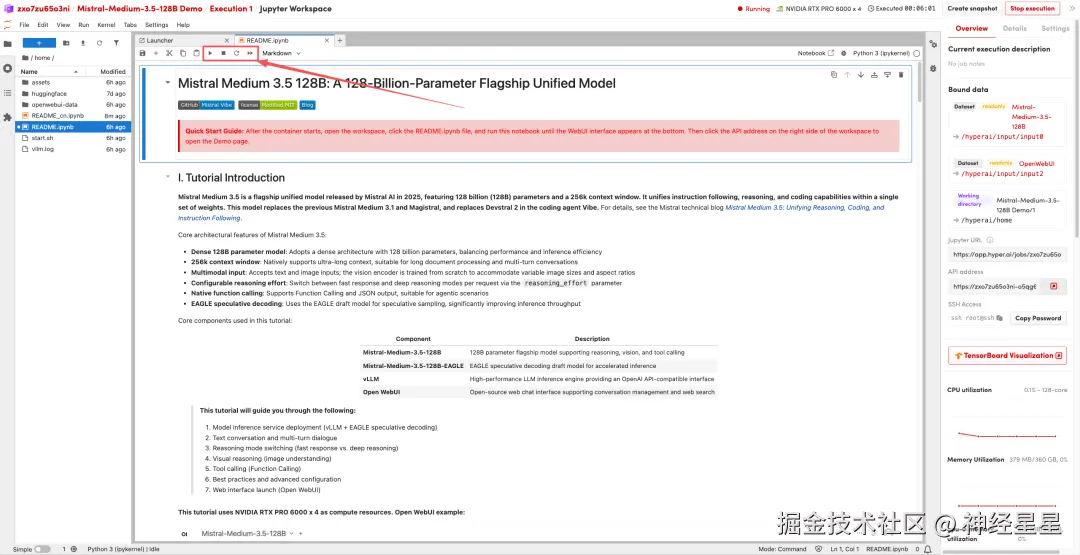Click the GitHub Mistral Vibe badge
Image resolution: width=1080 pixels, height=555 pixels.
pyautogui.click(x=206, y=105)
